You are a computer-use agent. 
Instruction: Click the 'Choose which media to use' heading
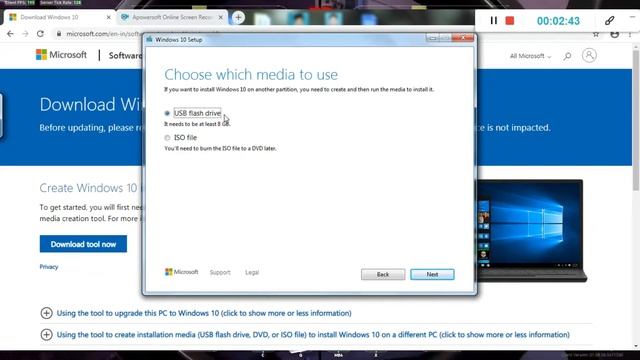tap(251, 74)
